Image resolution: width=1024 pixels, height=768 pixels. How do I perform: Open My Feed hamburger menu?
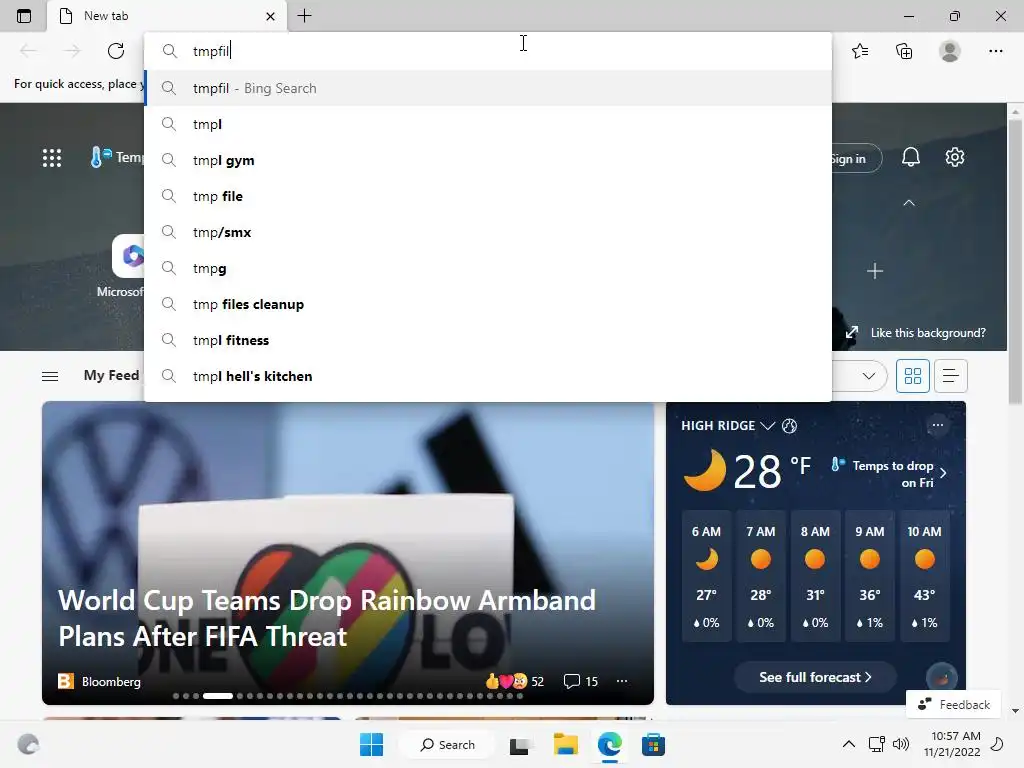pos(50,376)
